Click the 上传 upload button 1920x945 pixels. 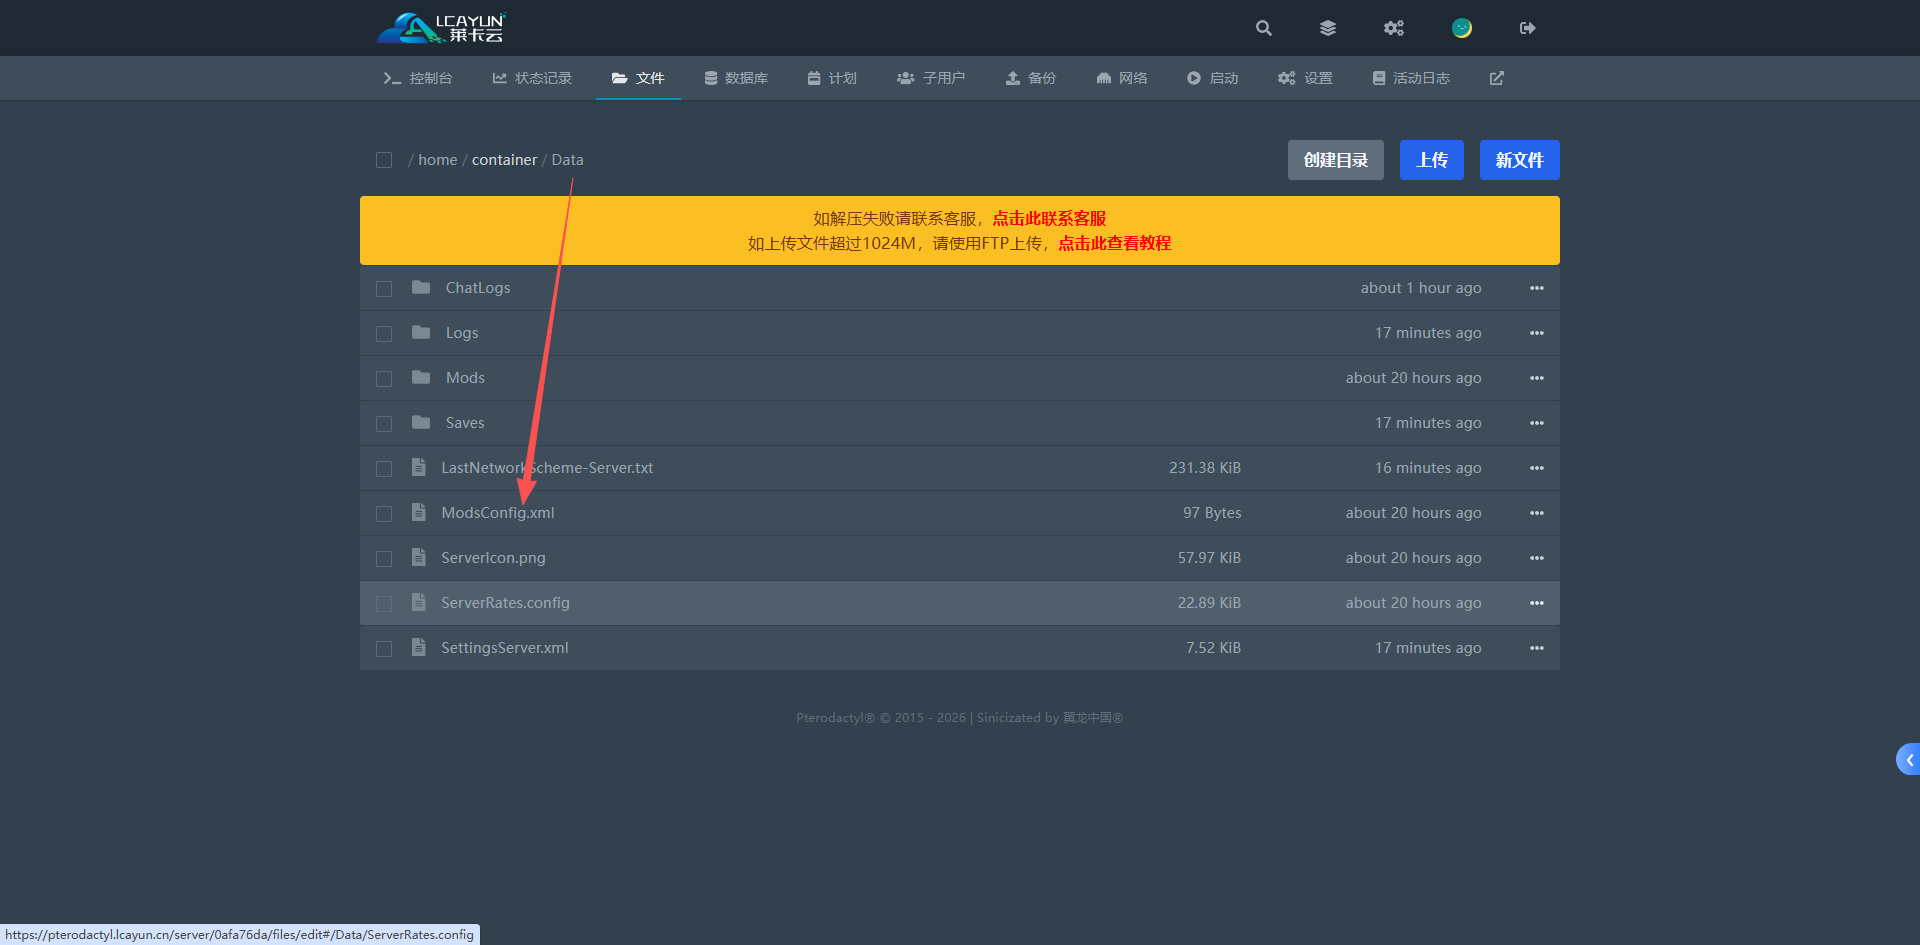(1431, 160)
